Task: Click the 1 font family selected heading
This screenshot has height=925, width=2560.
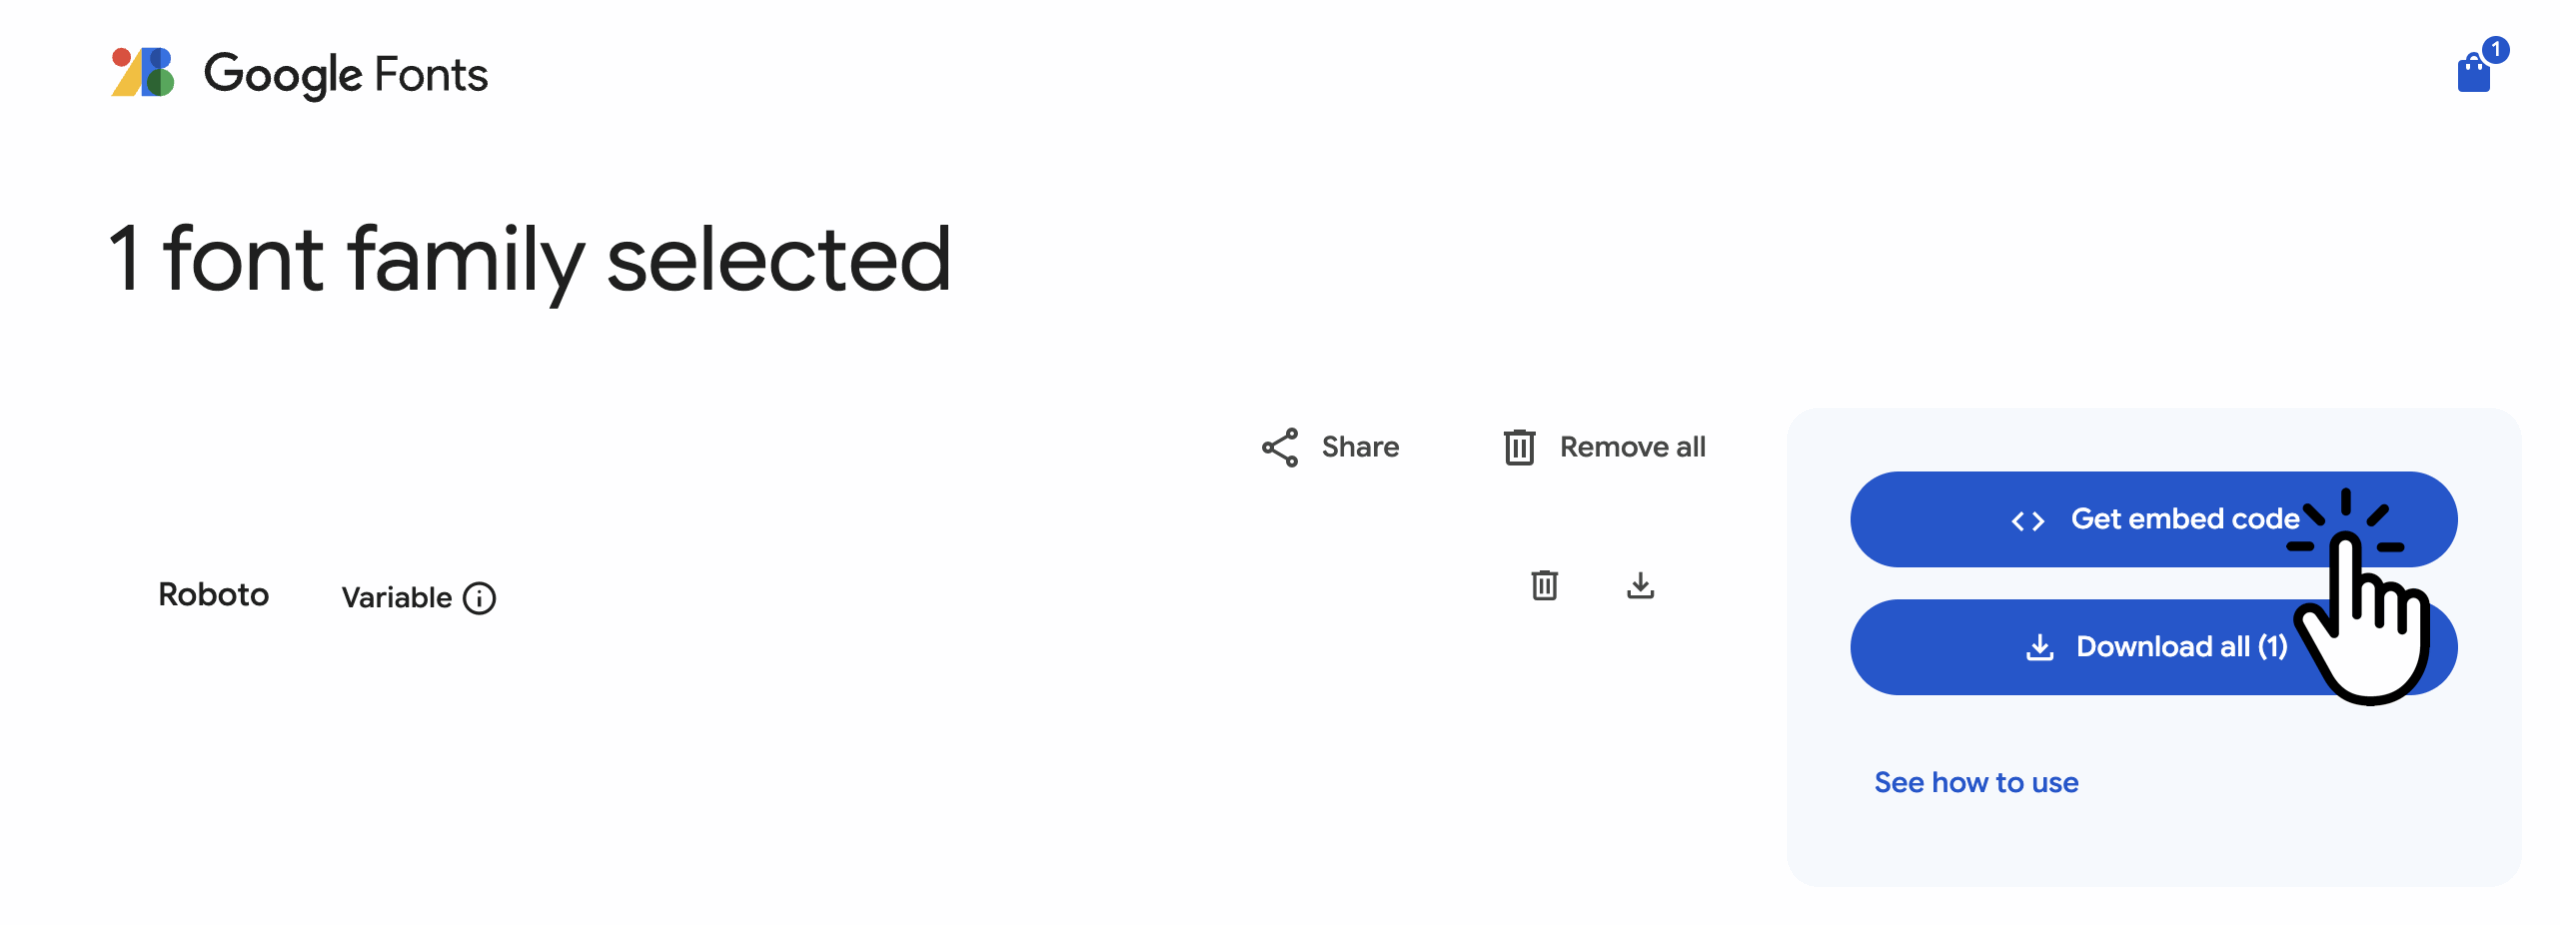Action: point(529,259)
